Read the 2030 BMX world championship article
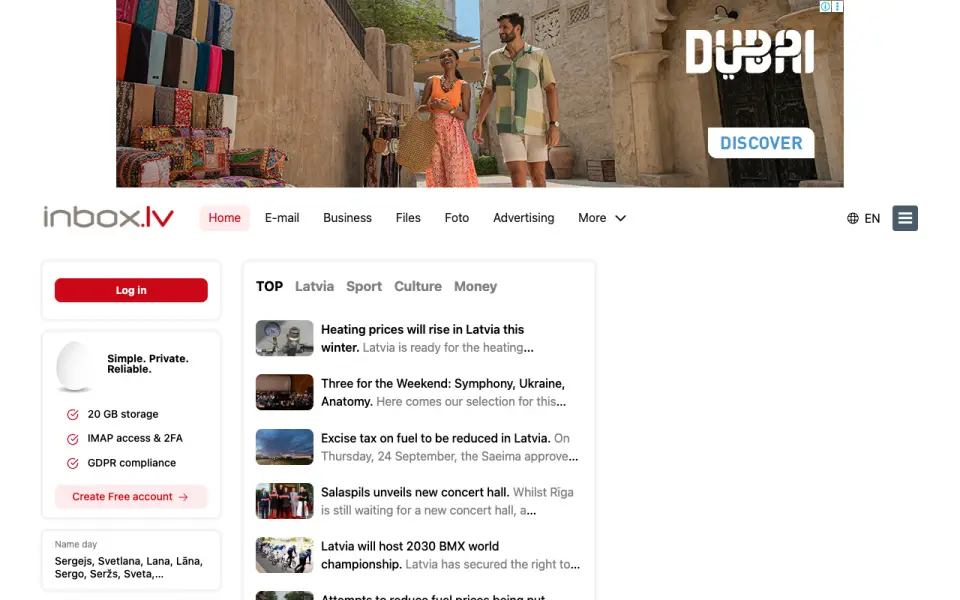Screen dimensions: 960x600 [450, 555]
